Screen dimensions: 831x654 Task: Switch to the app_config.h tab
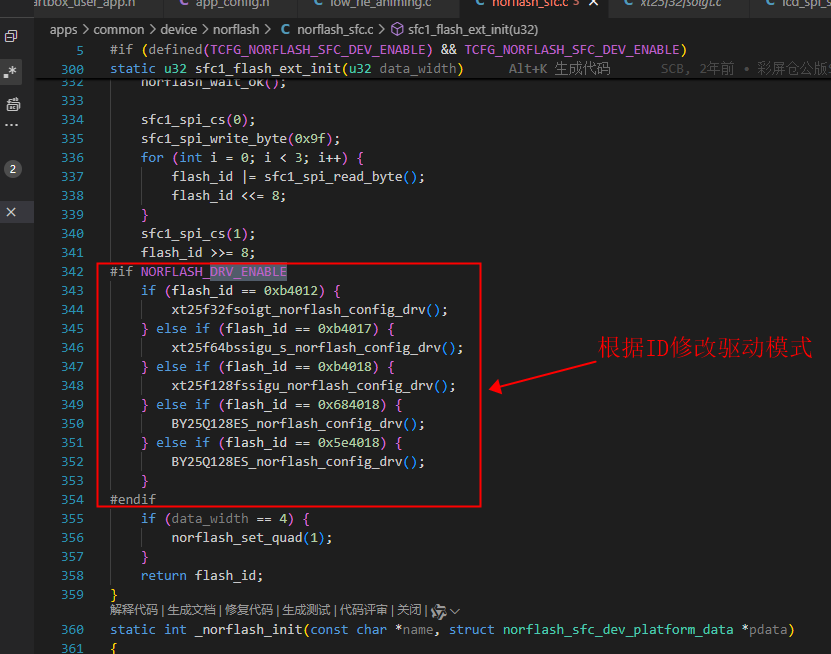coord(226,4)
